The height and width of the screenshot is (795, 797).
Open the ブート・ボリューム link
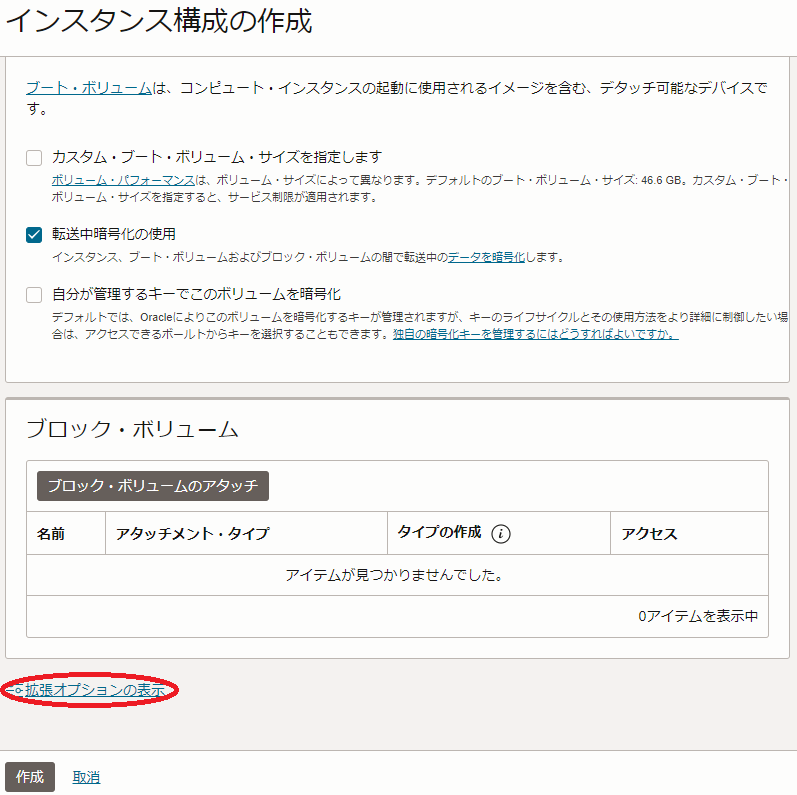pos(88,88)
